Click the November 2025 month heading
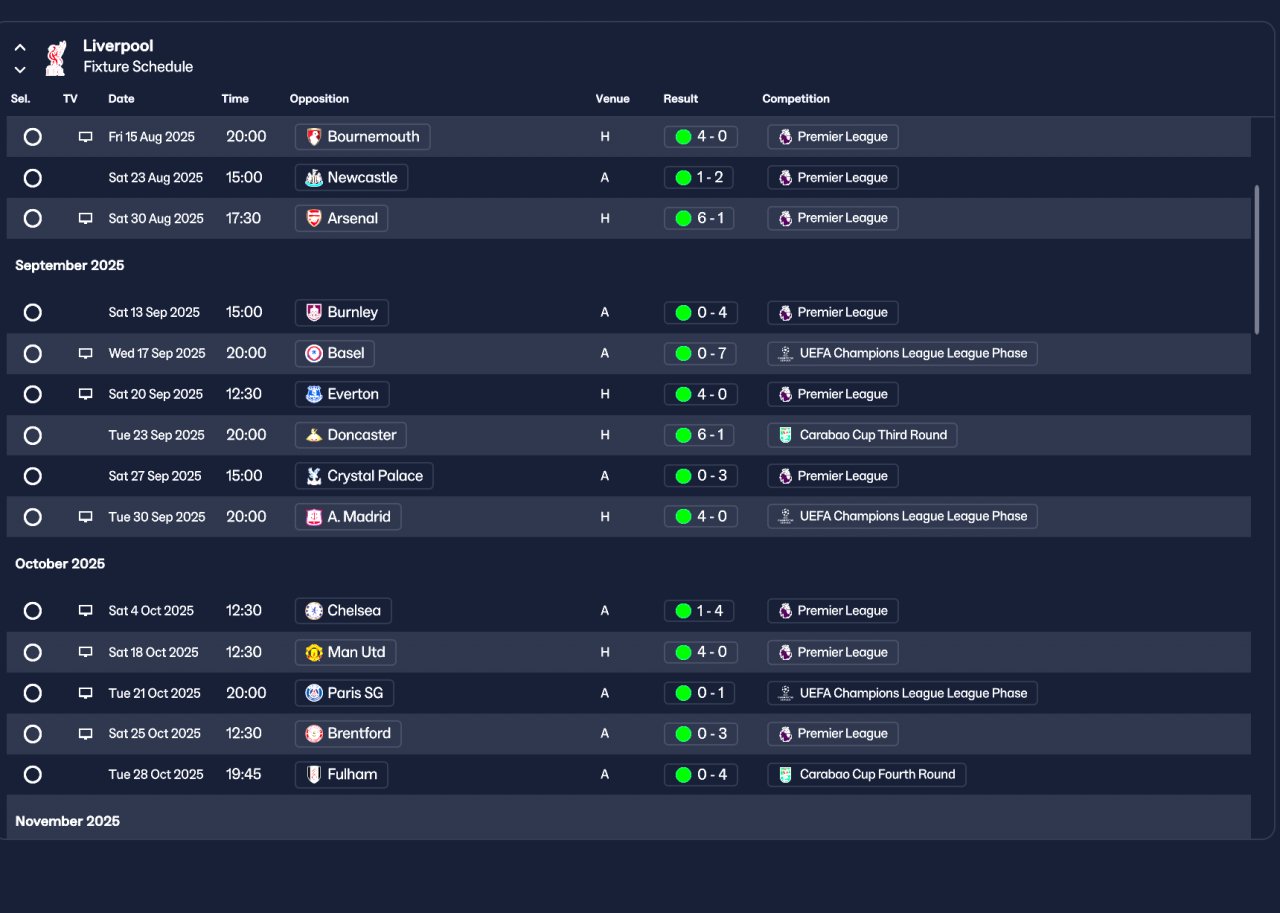The image size is (1280, 913). pos(68,821)
